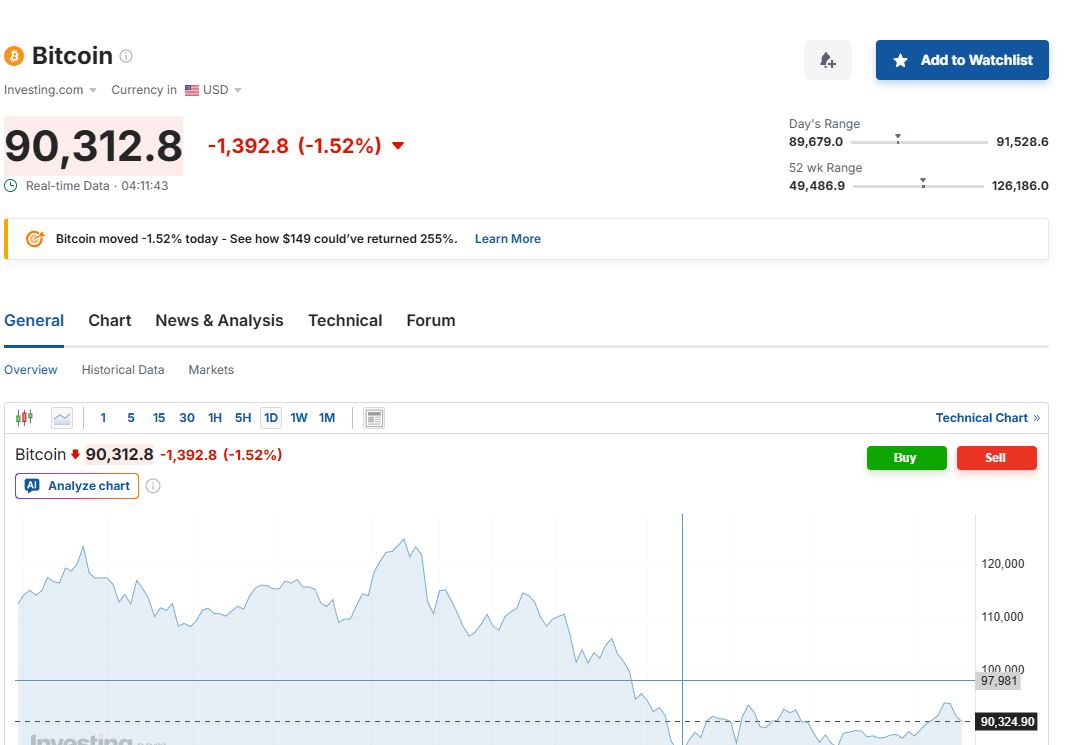Image resolution: width=1067 pixels, height=745 pixels.
Task: Switch chart to area line view icon
Action: pos(62,418)
